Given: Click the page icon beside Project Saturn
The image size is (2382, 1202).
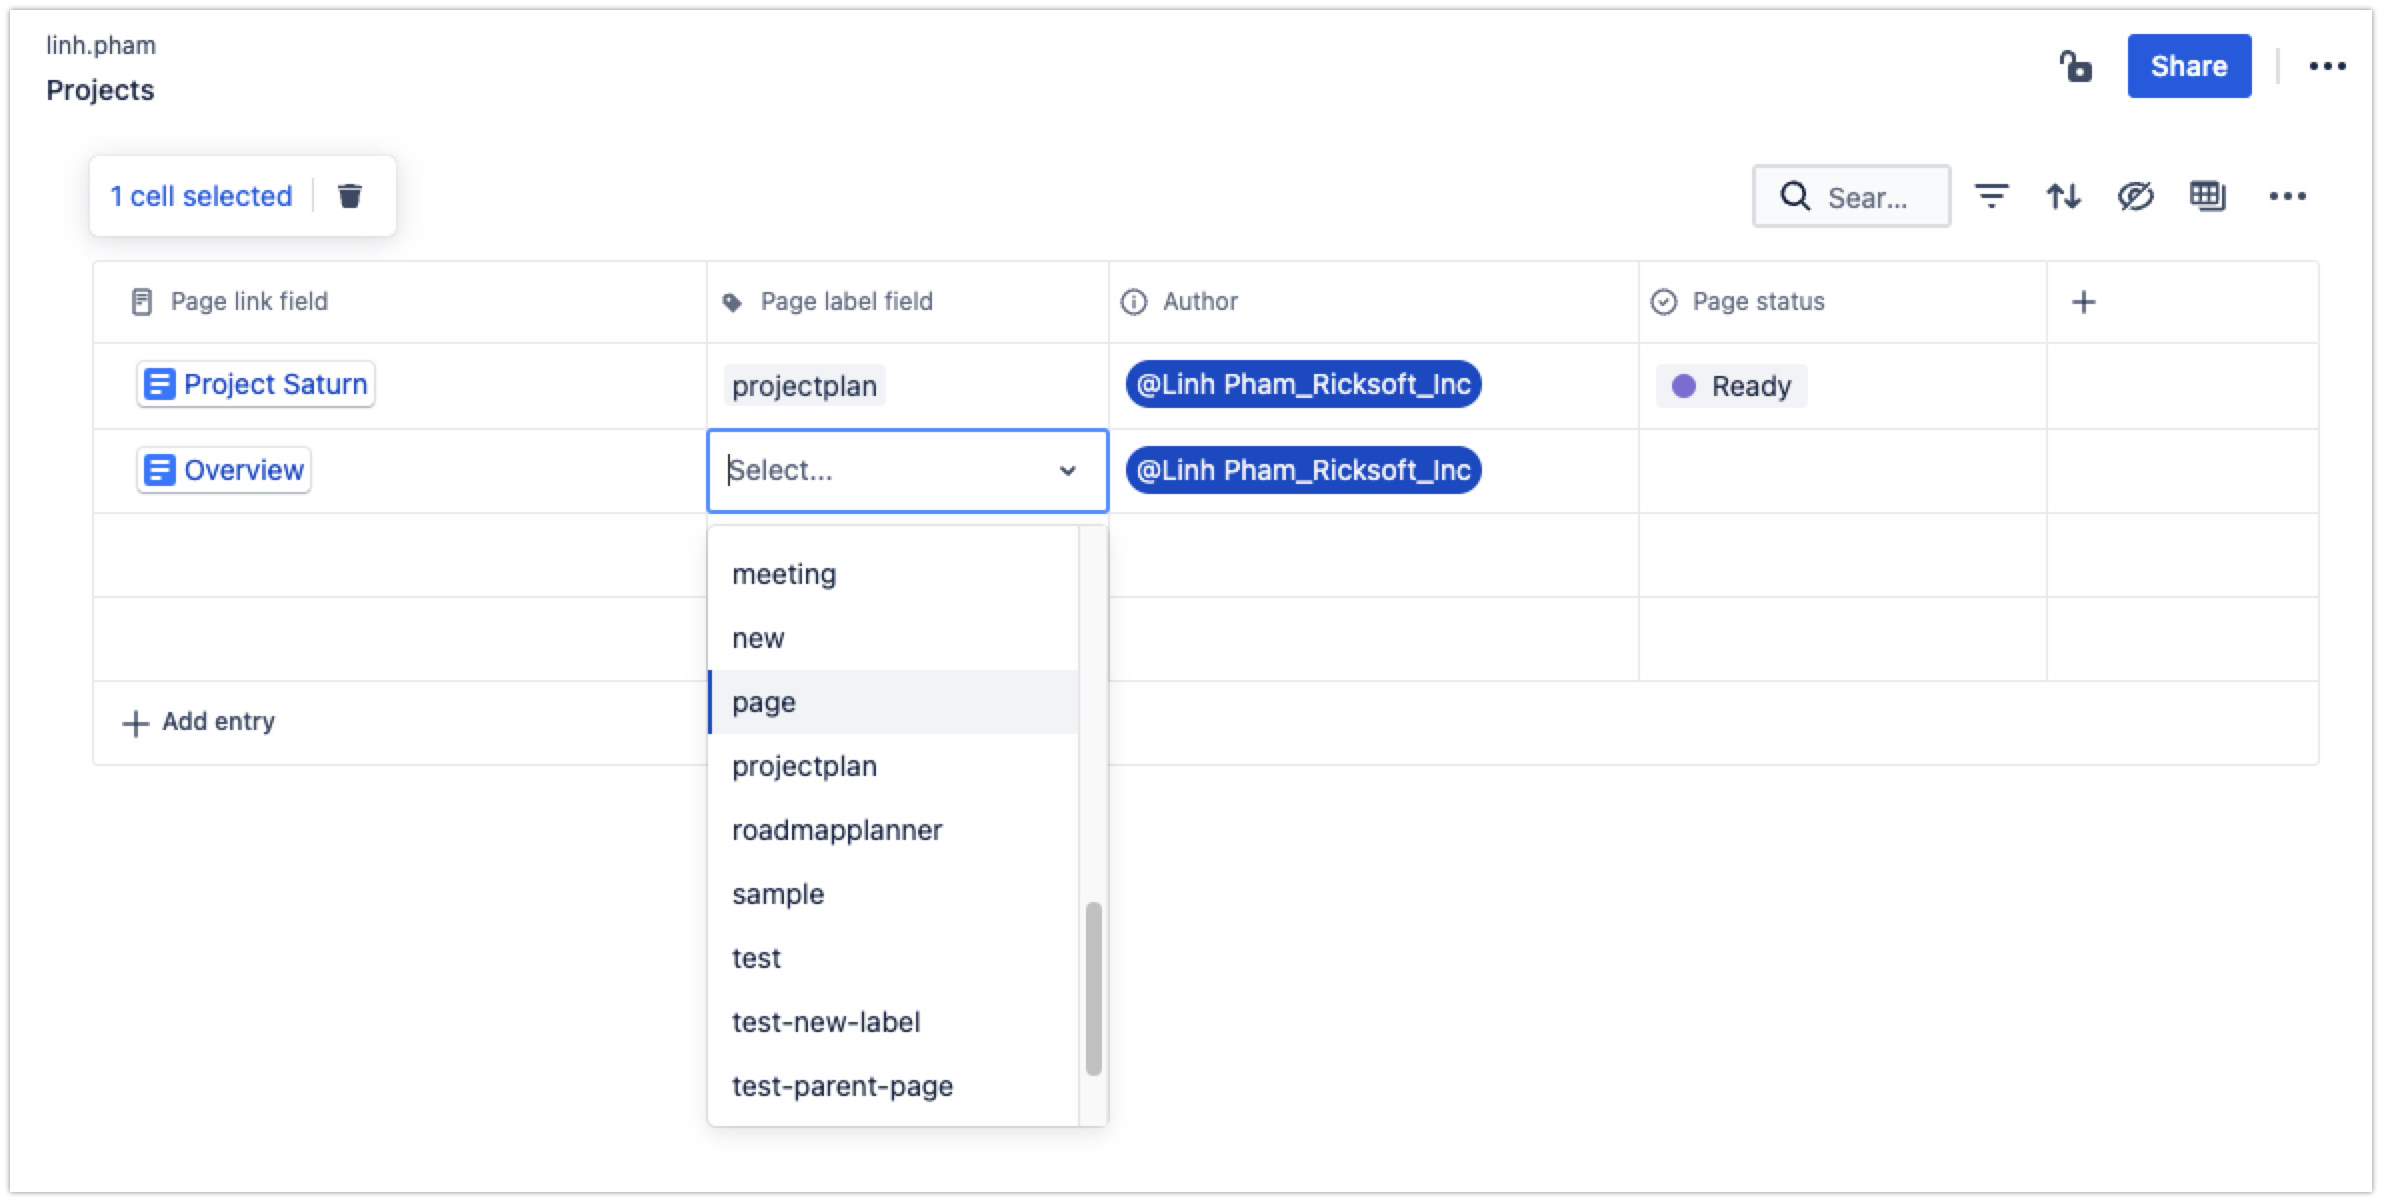Looking at the screenshot, I should click(x=159, y=384).
